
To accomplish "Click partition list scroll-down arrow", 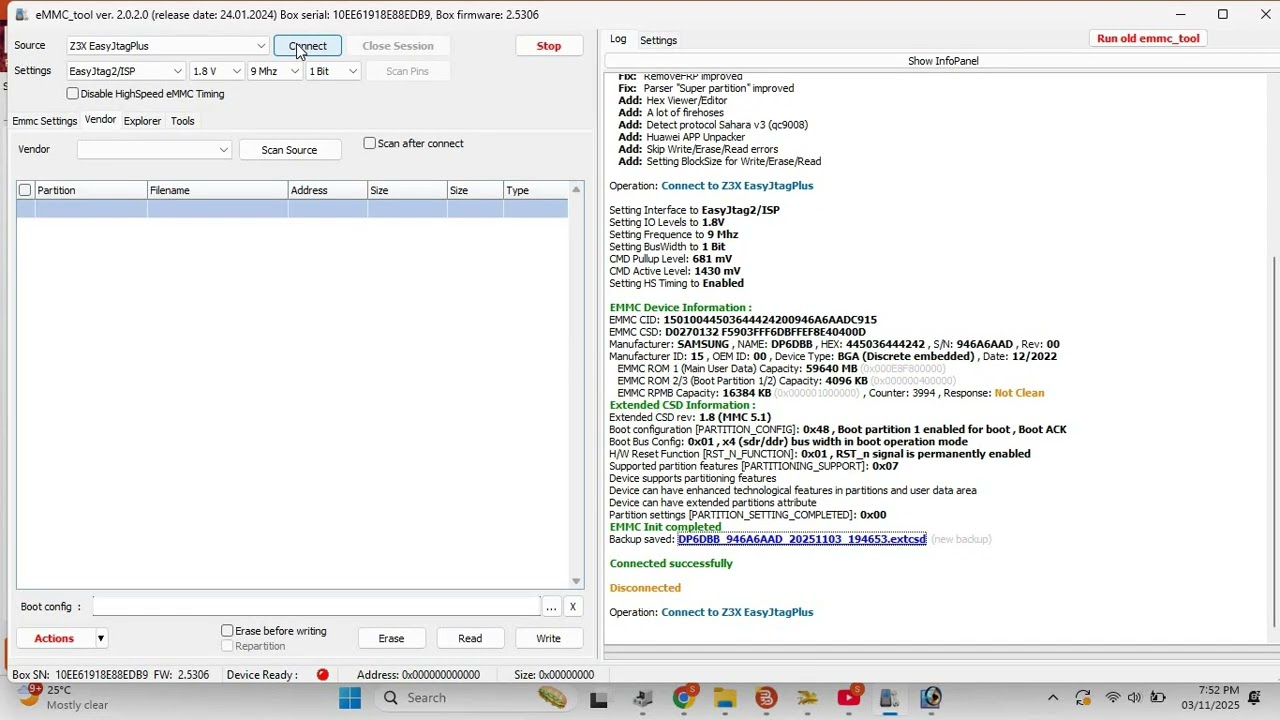I will click(576, 581).
